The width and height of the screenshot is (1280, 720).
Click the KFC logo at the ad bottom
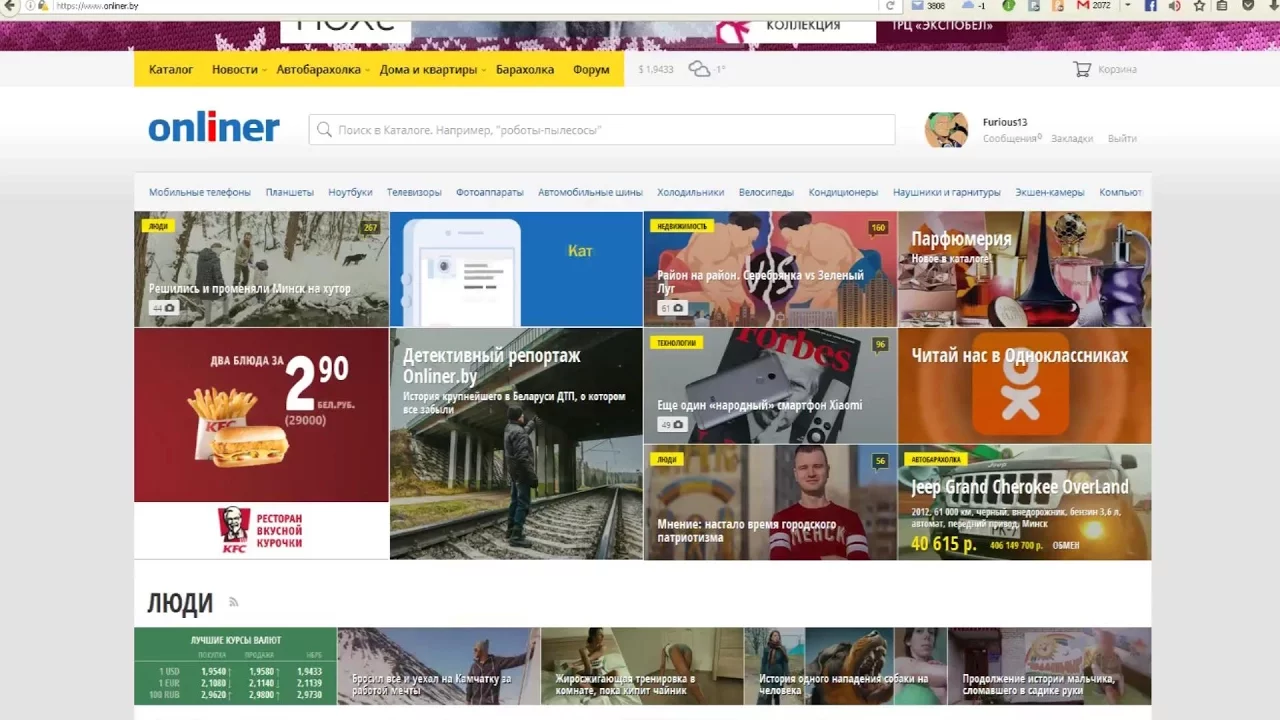click(234, 530)
